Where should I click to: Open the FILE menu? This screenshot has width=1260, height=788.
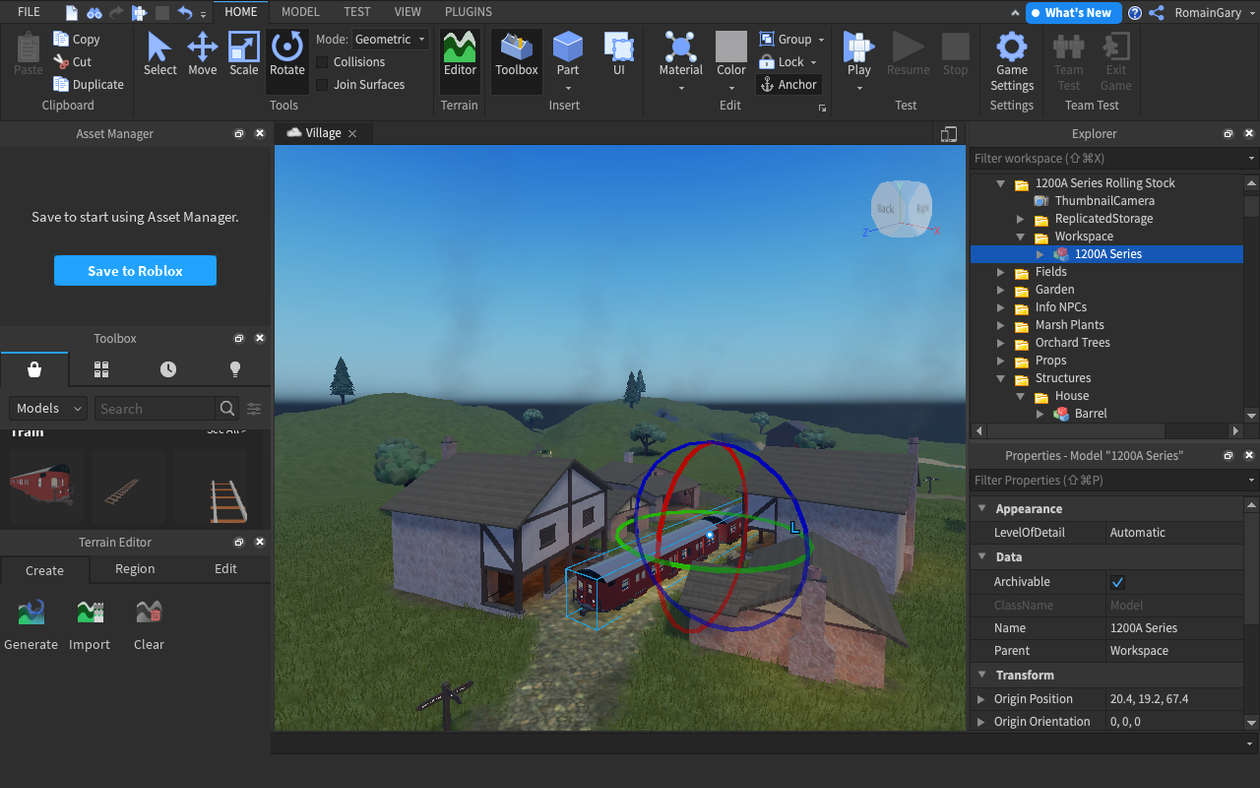tap(29, 12)
